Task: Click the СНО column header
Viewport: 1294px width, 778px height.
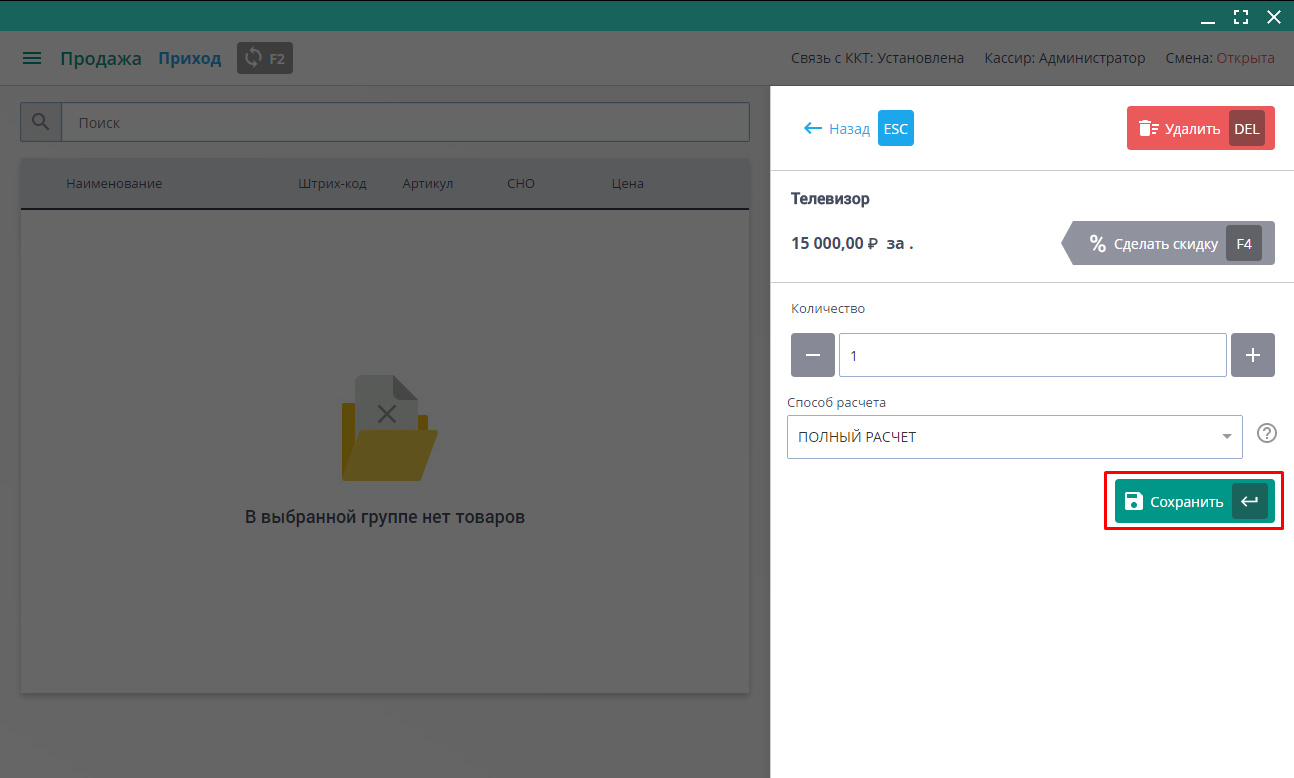Action: 521,183
